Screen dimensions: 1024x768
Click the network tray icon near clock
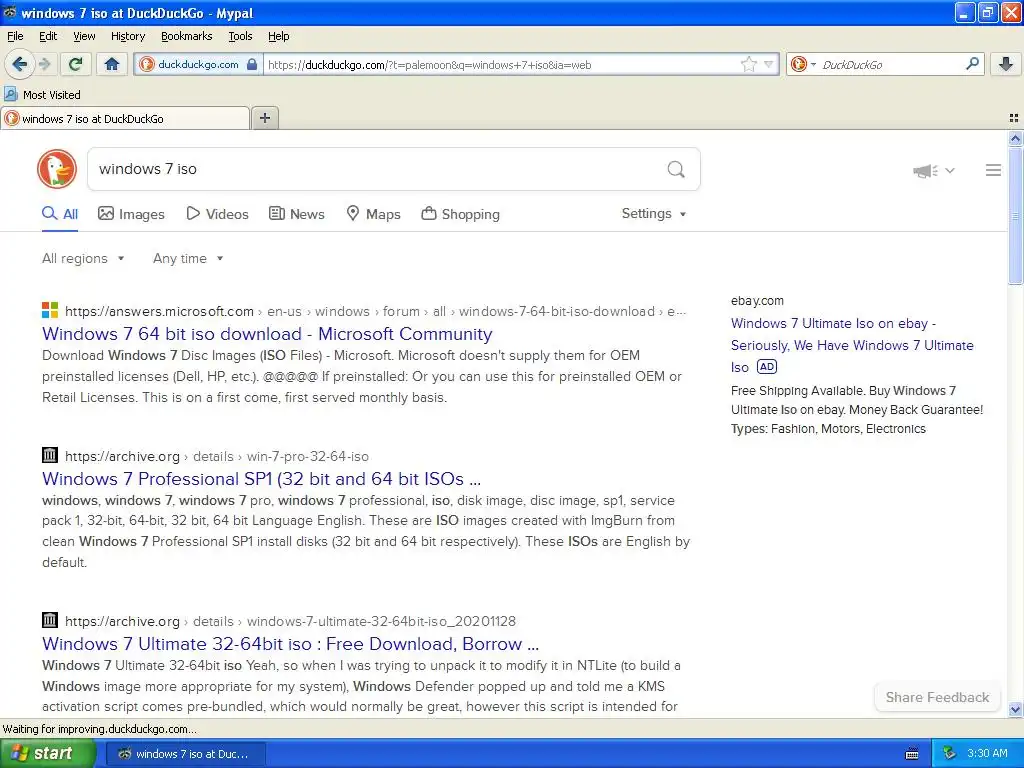(x=950, y=754)
